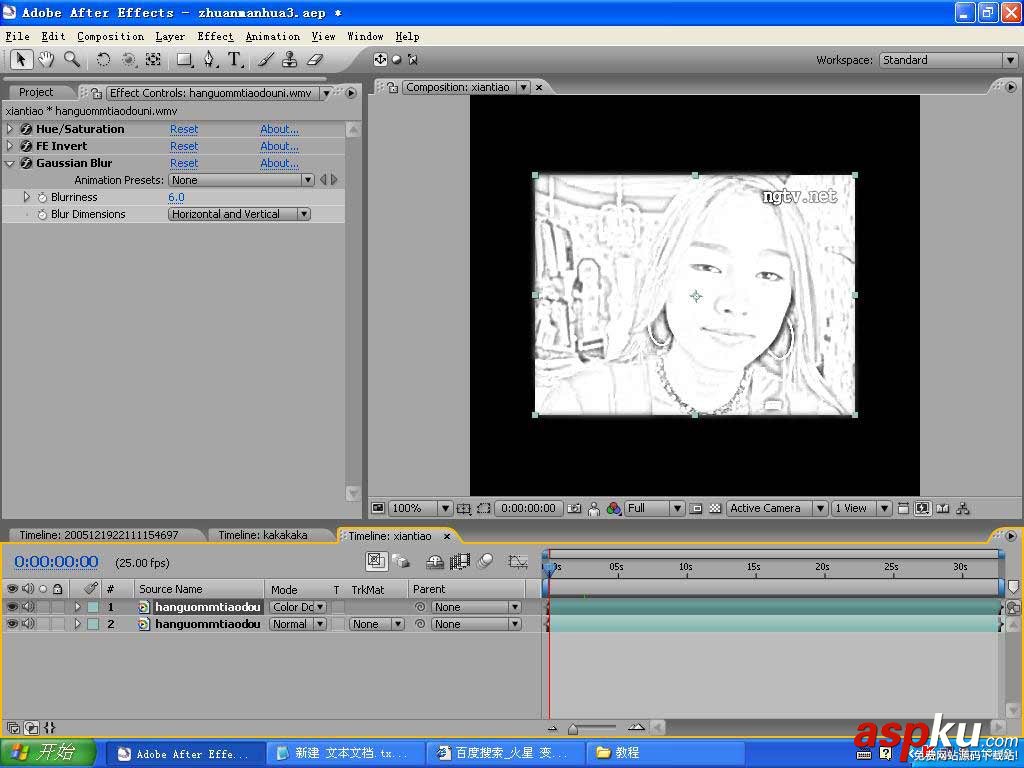Open Animation Presets dropdown
Screen dimensions: 1024x768
tap(241, 180)
